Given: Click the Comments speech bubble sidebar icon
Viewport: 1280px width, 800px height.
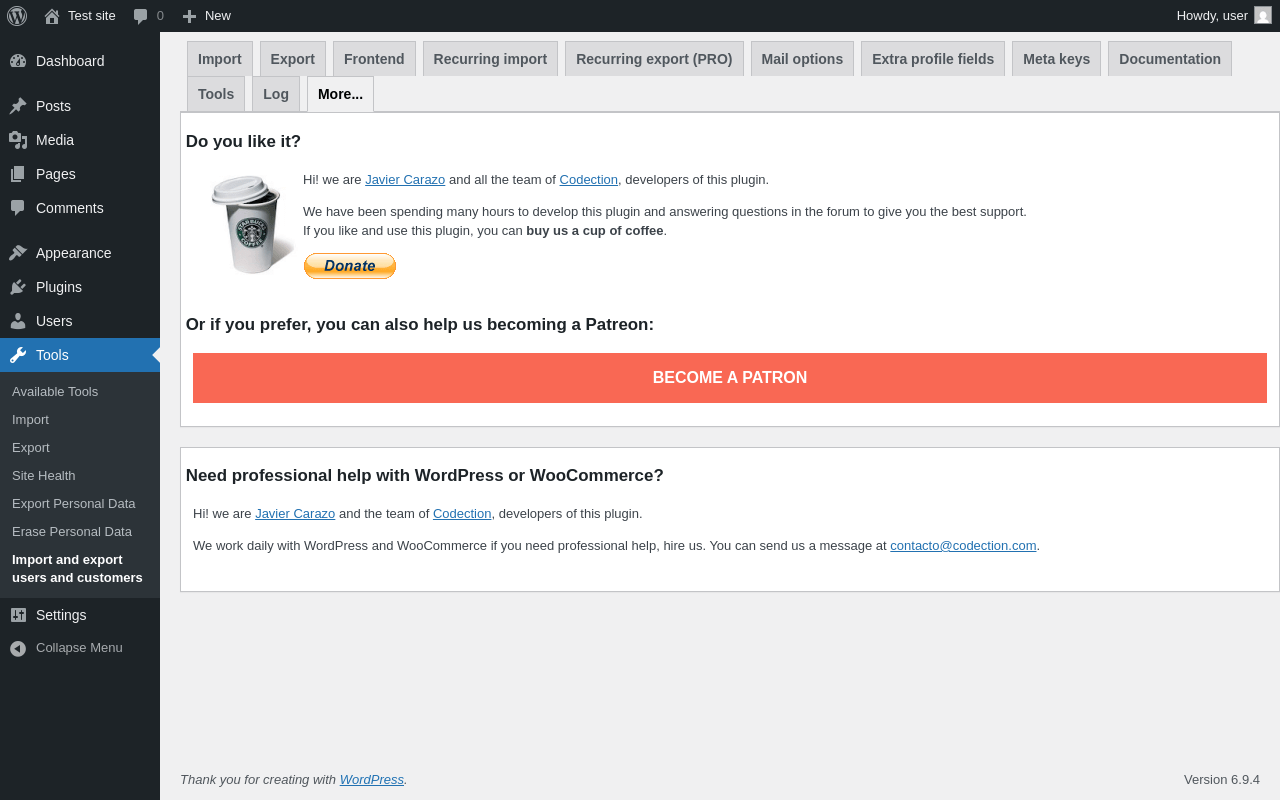Looking at the screenshot, I should click(x=18, y=208).
